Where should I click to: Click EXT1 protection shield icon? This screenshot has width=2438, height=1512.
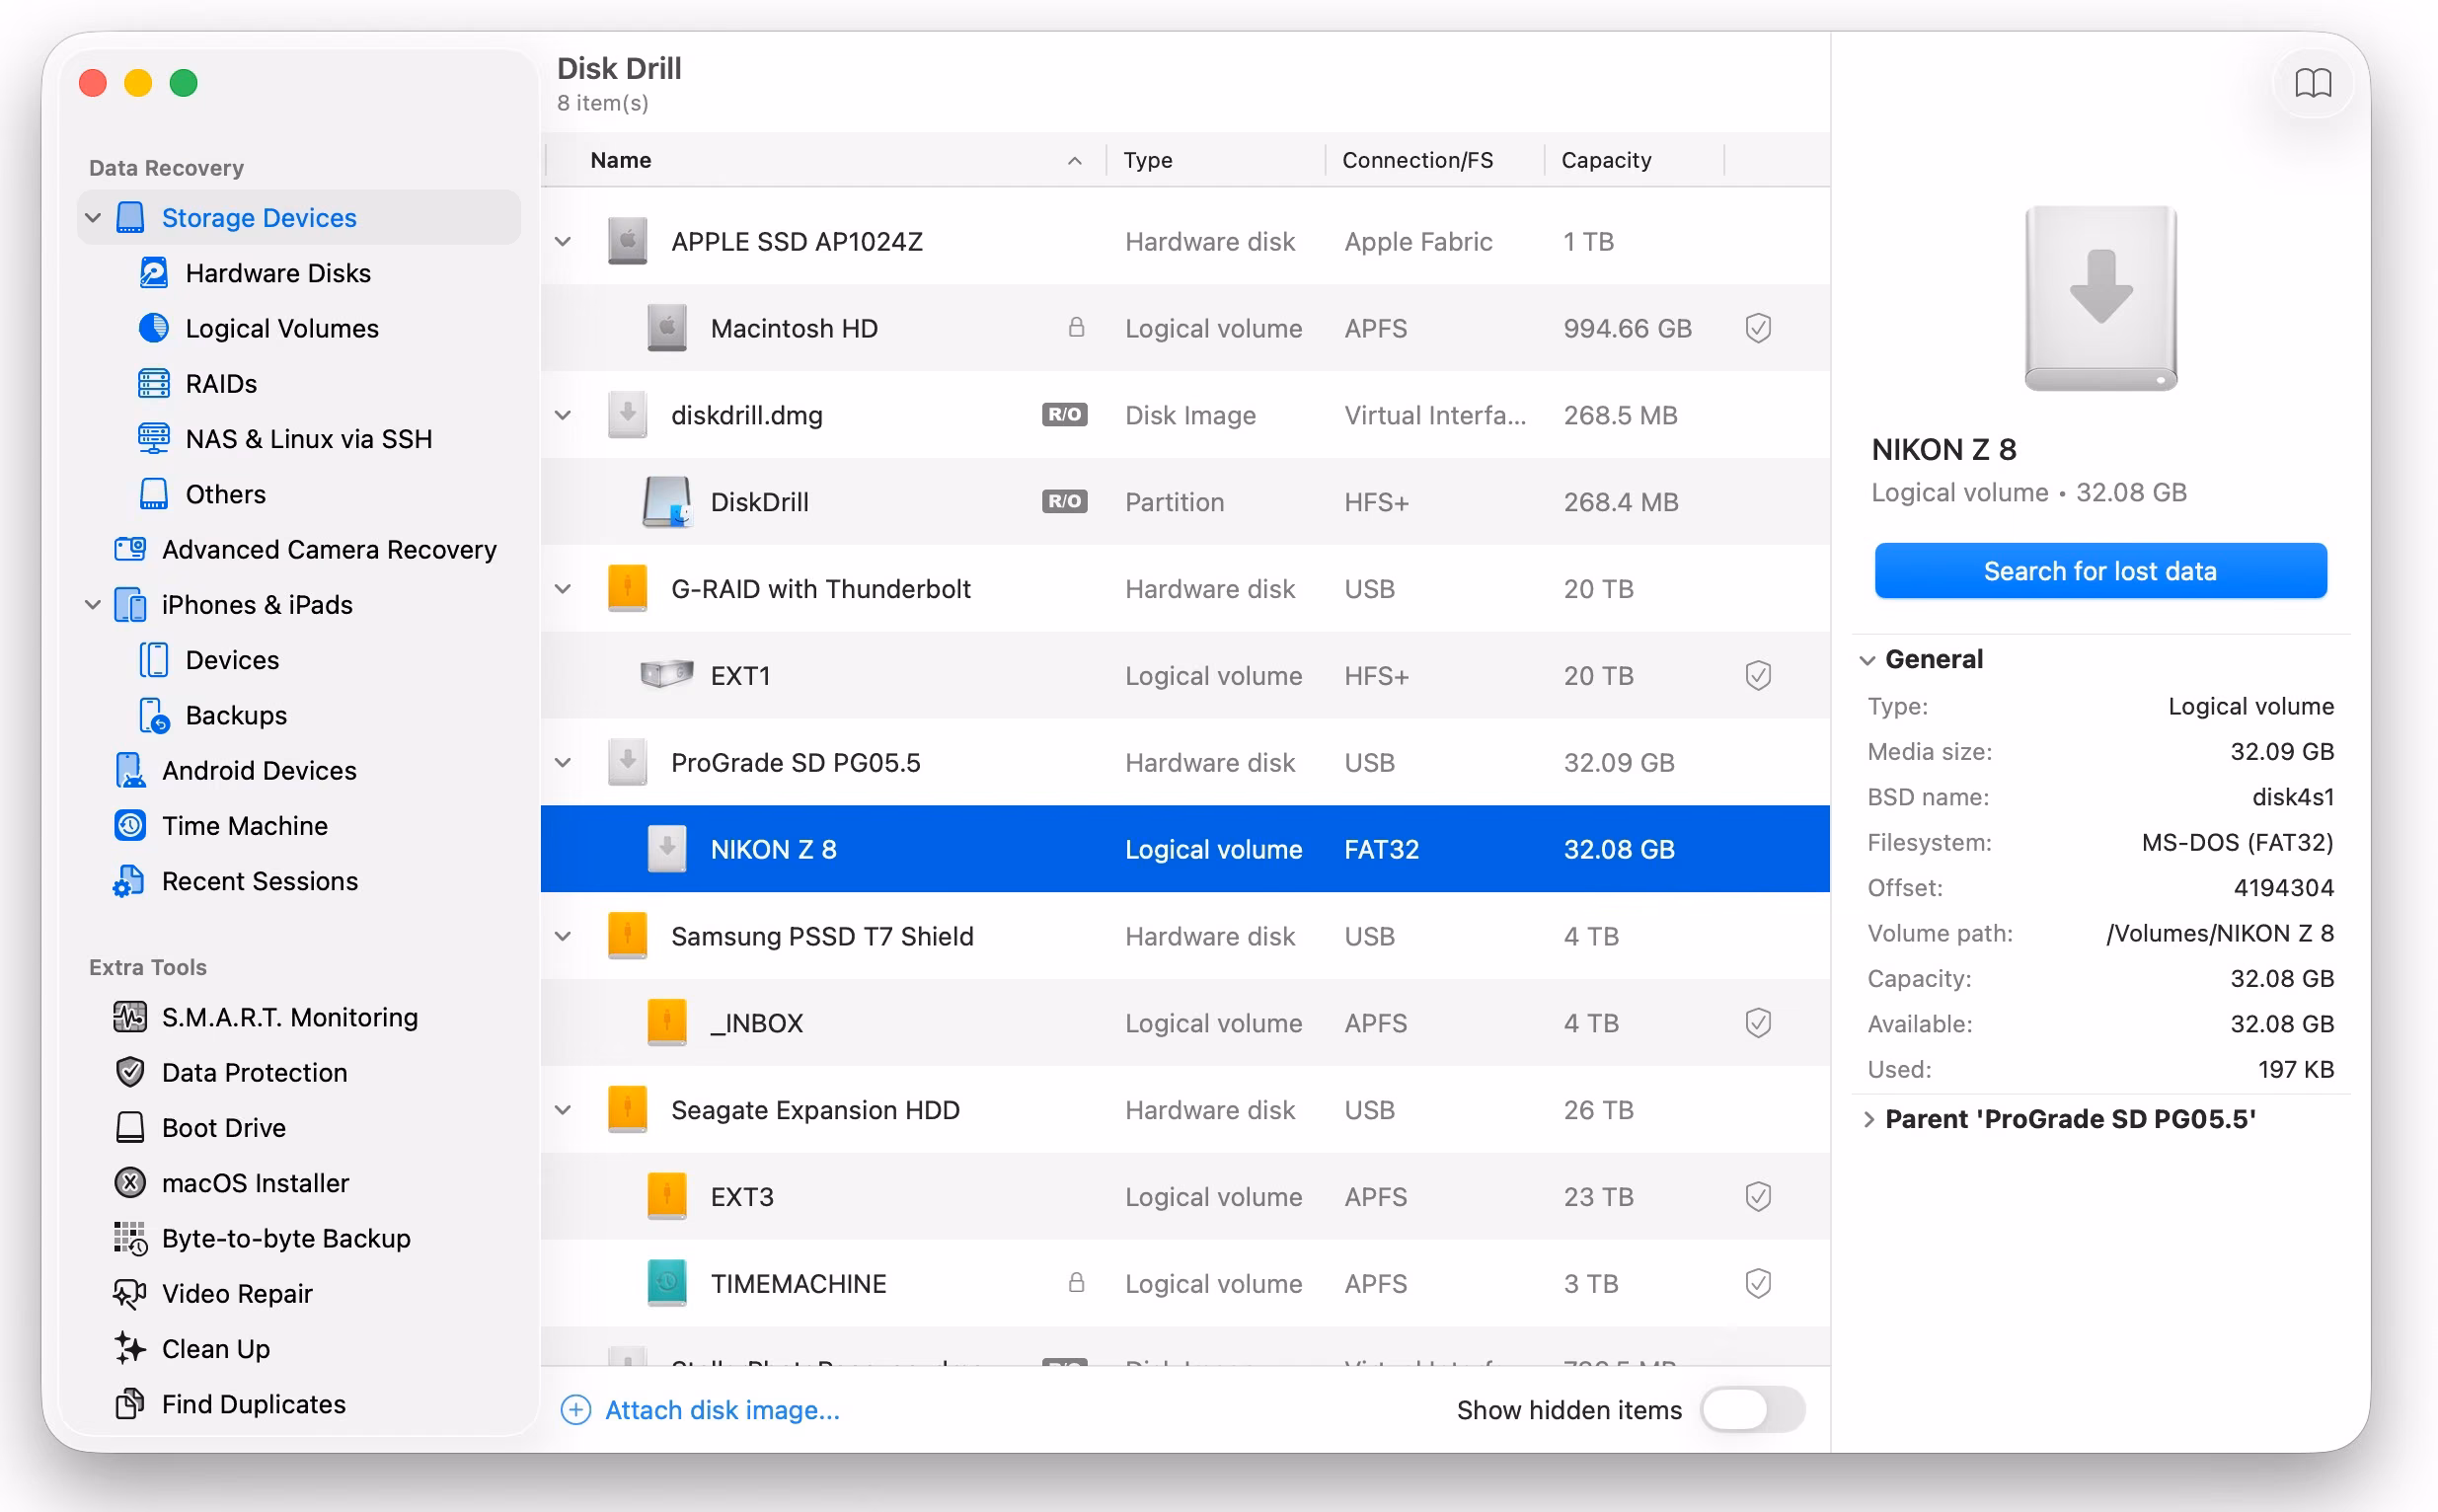coord(1758,676)
